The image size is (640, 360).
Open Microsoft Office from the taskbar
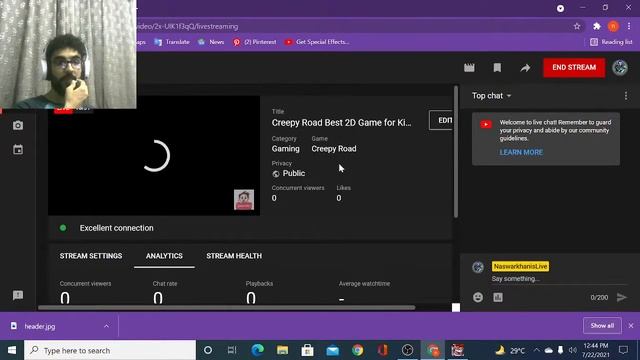[382, 350]
